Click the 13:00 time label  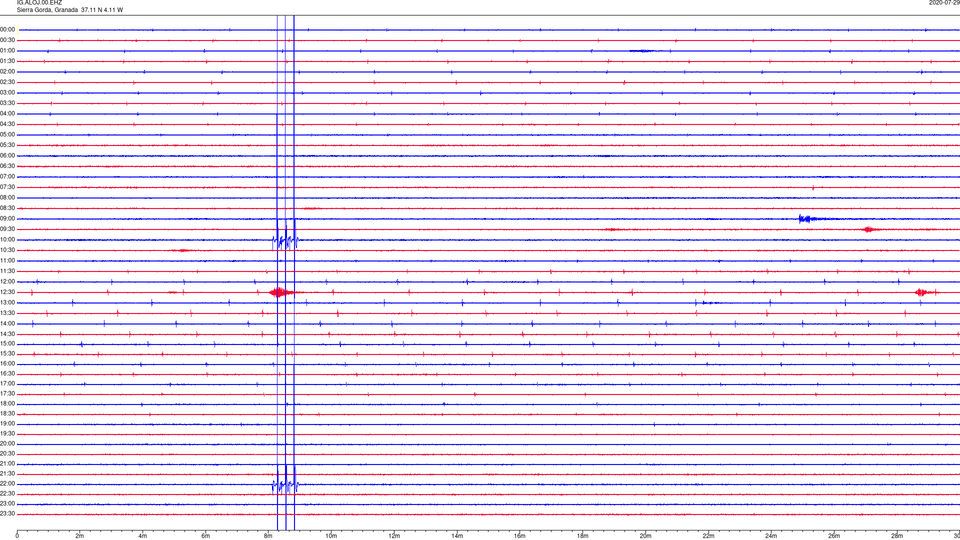coord(8,302)
